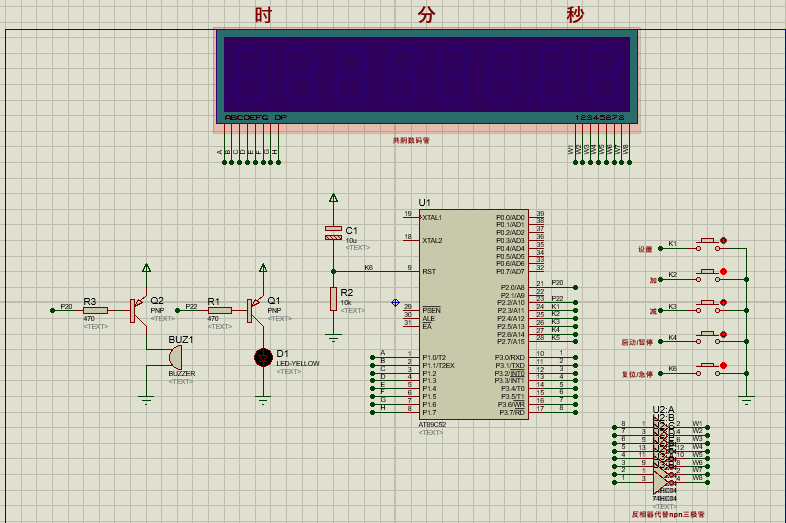This screenshot has height=523, width=786.
Task: Click the terminal dot ending the P20 wire left of R3
Action: [53, 310]
